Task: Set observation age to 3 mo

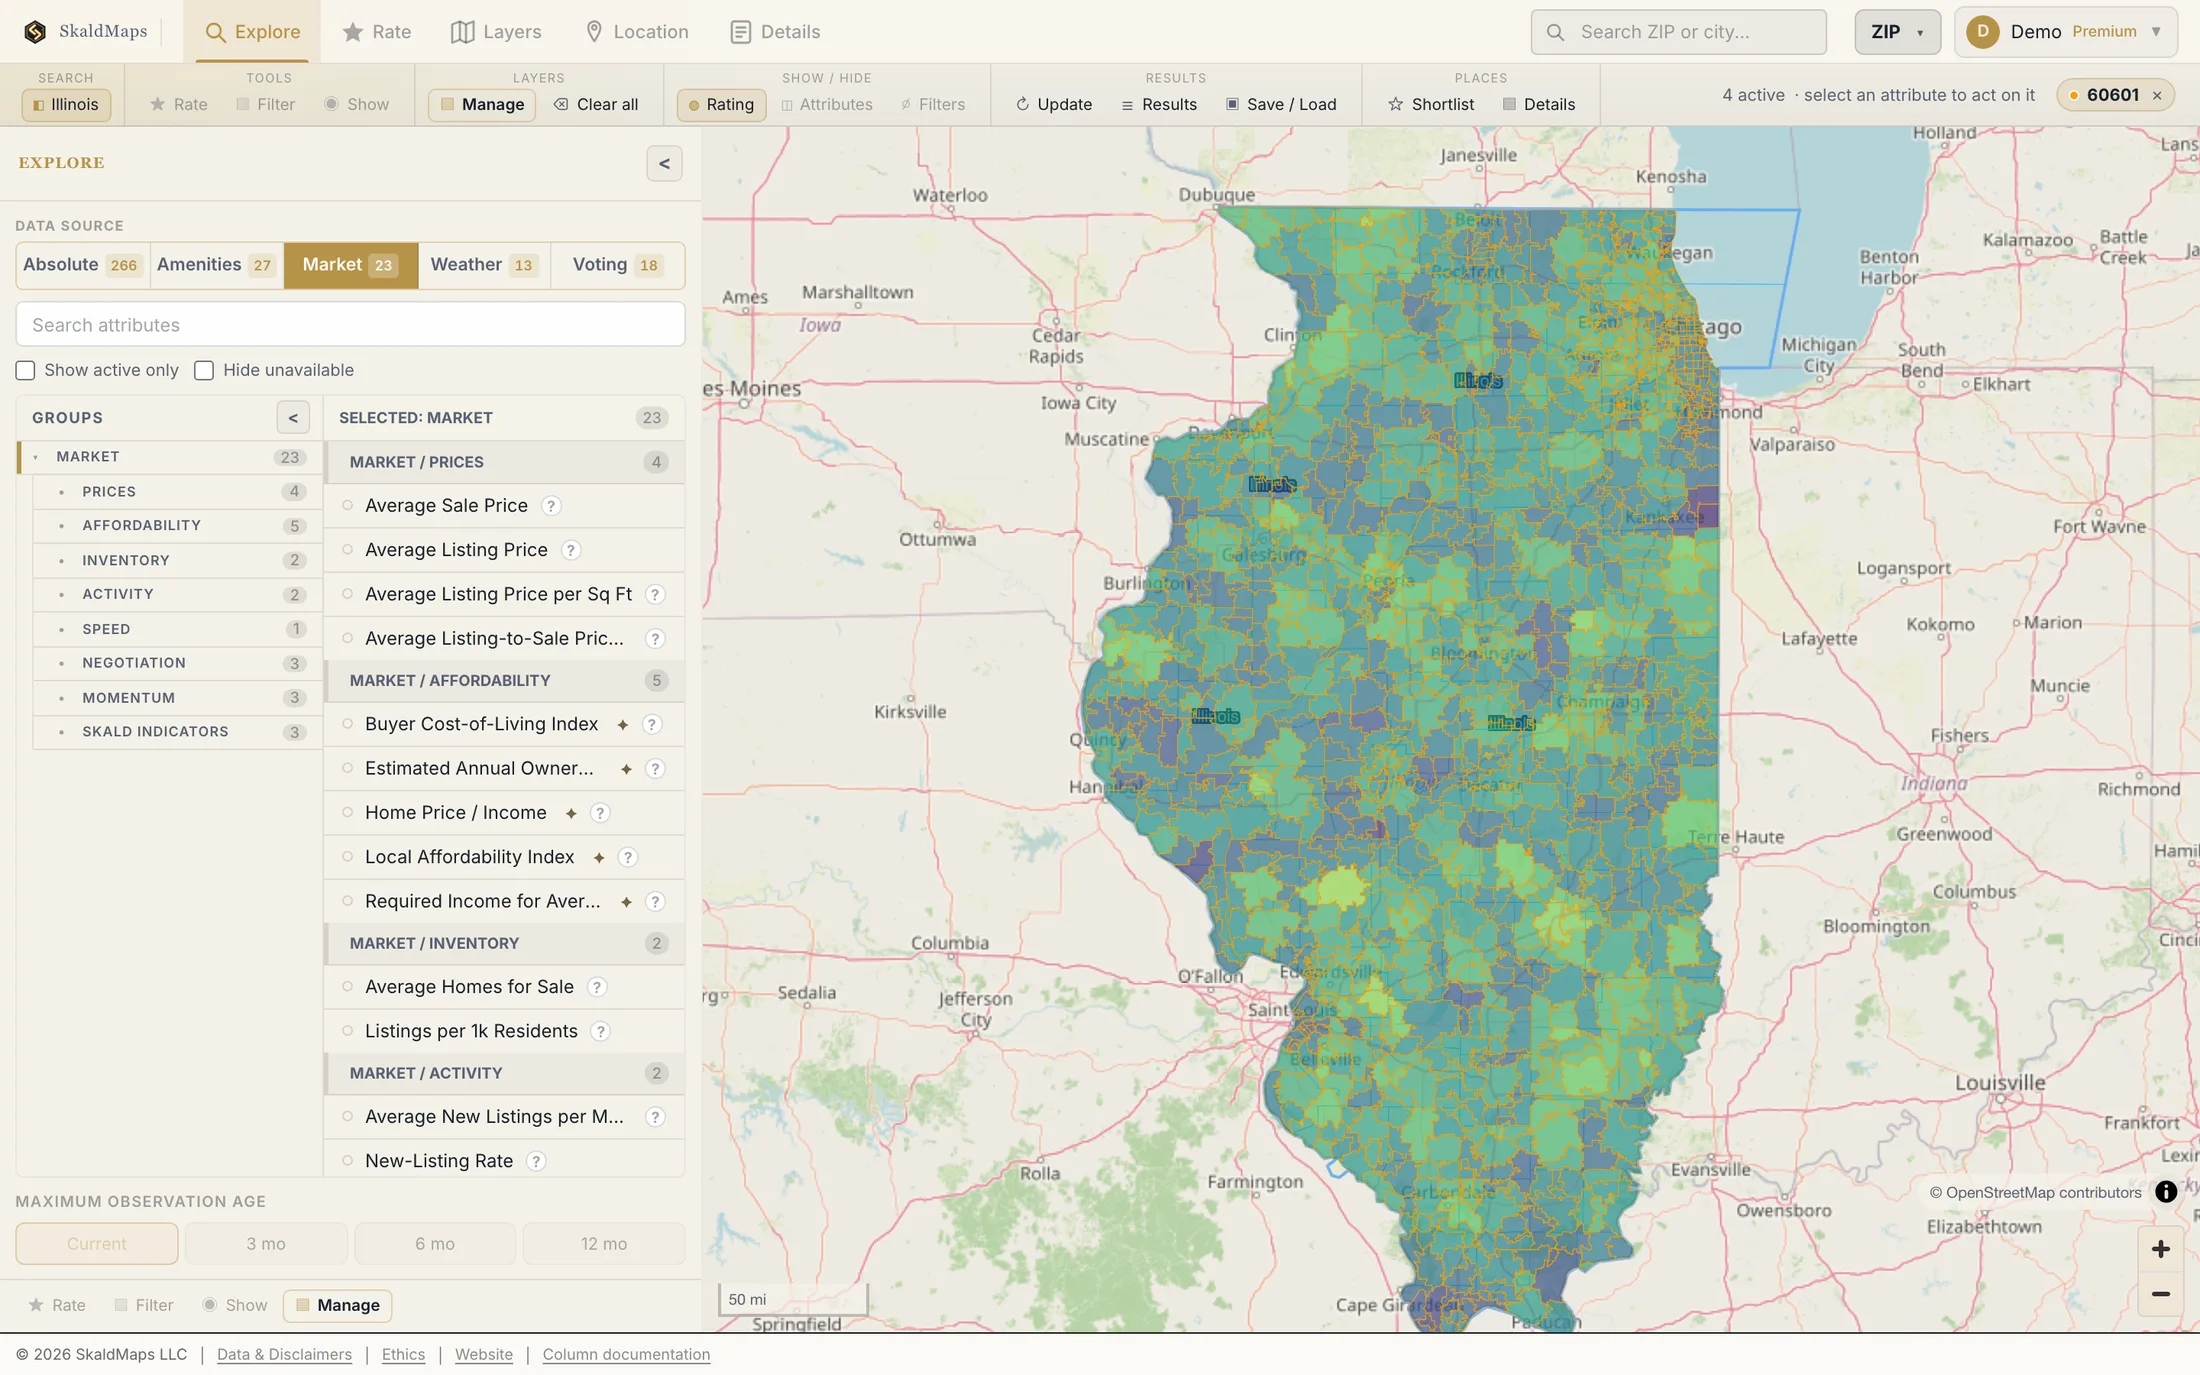Action: coord(266,1244)
